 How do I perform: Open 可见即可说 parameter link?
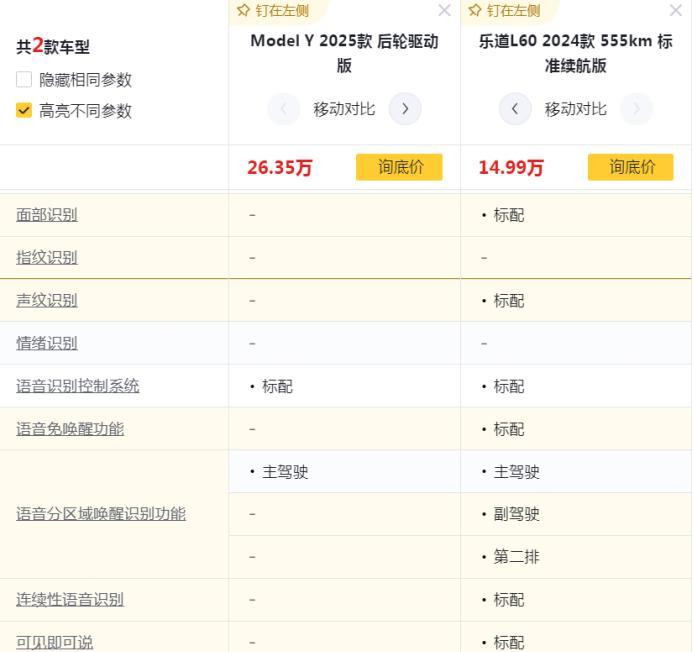pos(54,642)
